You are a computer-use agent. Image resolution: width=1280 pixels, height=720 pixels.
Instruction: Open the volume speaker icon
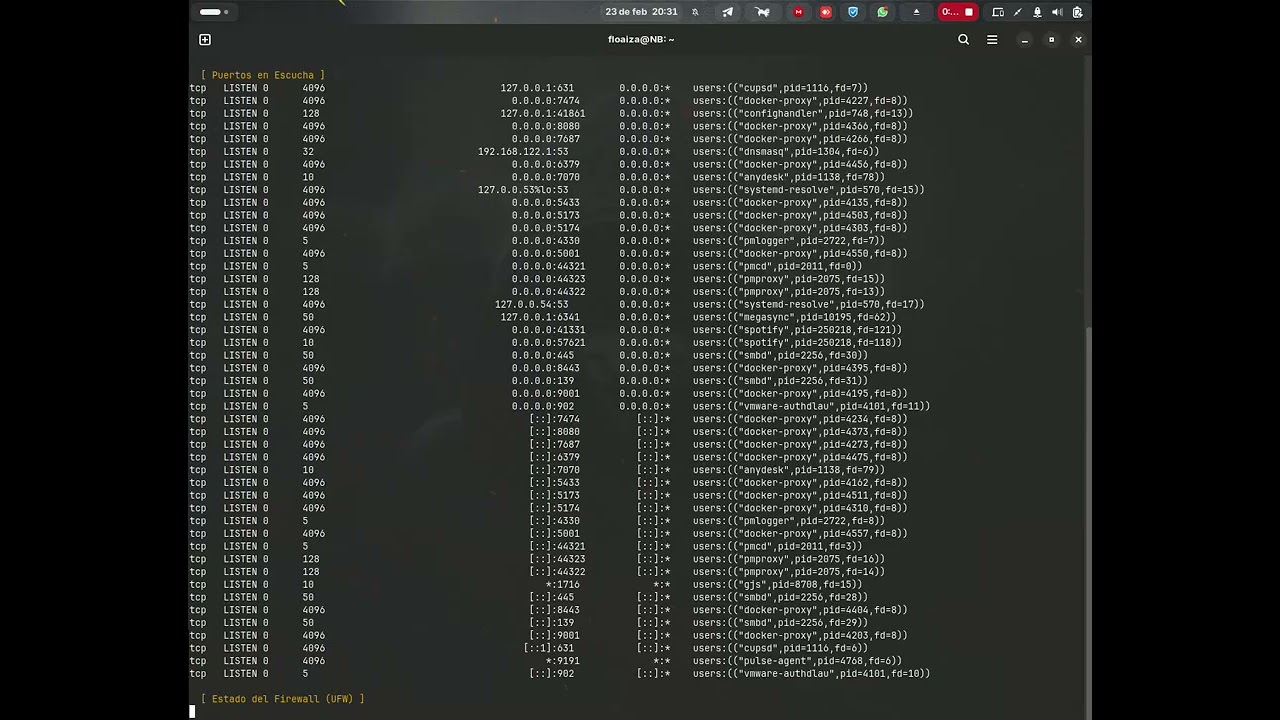(x=1057, y=12)
